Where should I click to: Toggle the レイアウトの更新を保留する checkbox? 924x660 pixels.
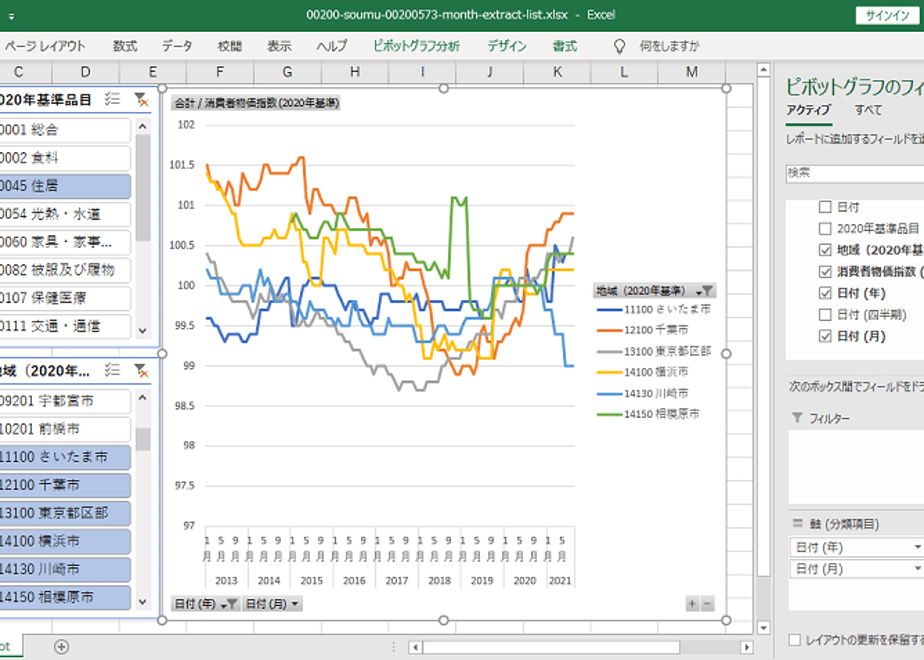[x=794, y=640]
